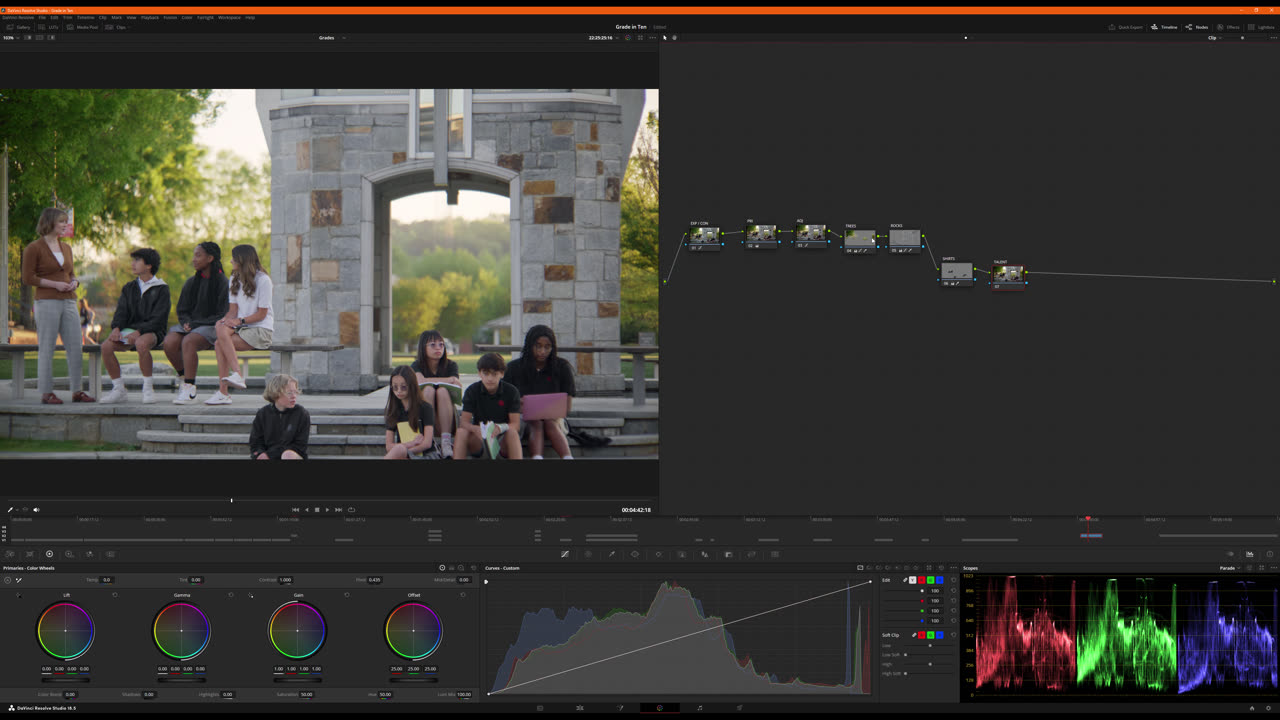Open the Color Match palette icon

click(30, 554)
